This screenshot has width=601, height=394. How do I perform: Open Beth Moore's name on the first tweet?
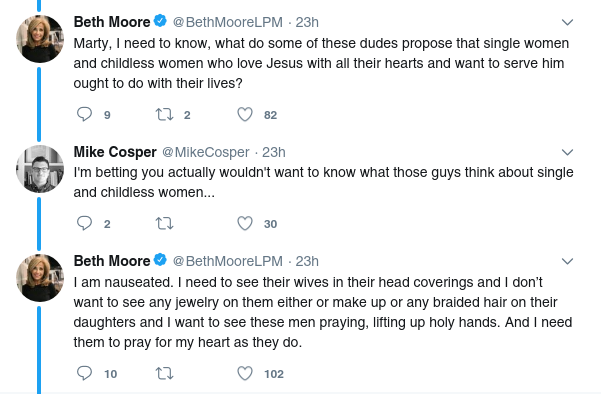pyautogui.click(x=112, y=22)
